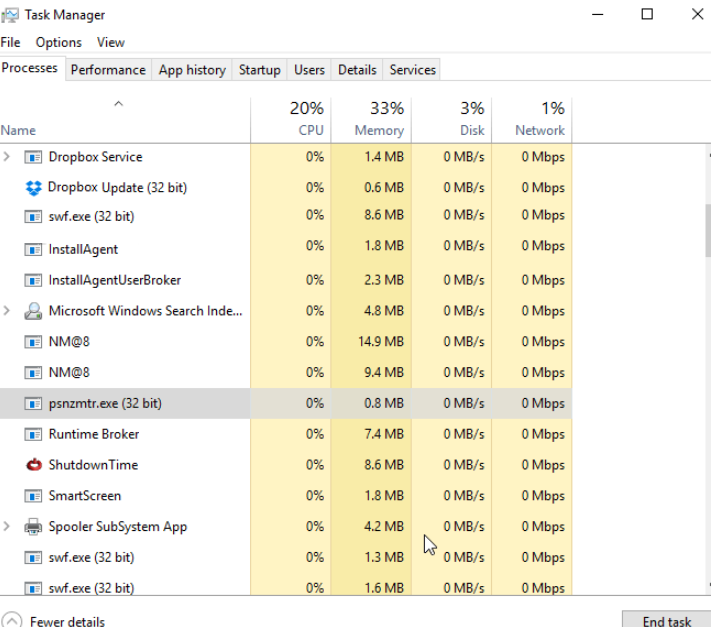Viewport: 712px width, 627px height.
Task: Click the Spooler SubSystem App printer icon
Action: 34,527
